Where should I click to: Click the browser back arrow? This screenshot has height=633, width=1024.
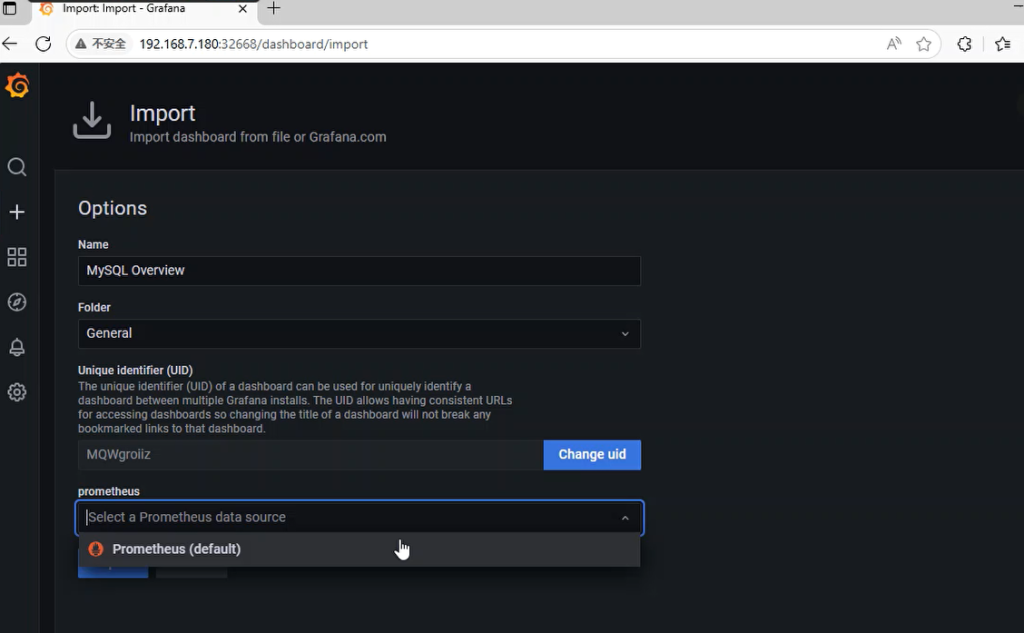(10, 44)
